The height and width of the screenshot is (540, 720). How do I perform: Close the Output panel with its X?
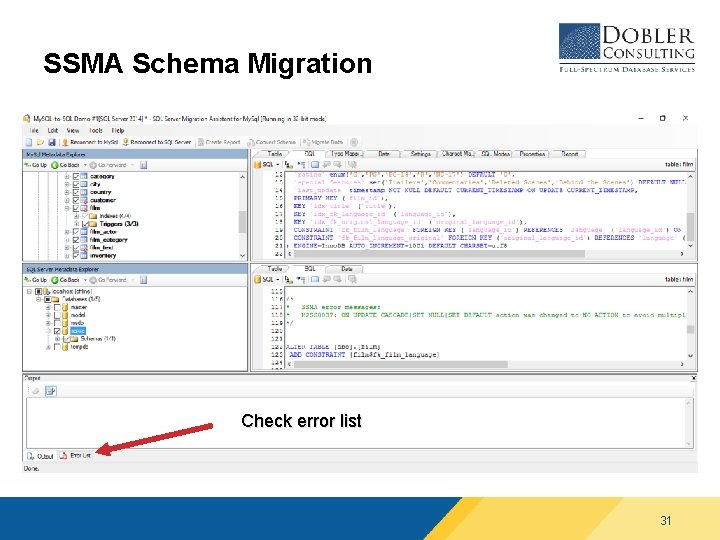tap(693, 378)
